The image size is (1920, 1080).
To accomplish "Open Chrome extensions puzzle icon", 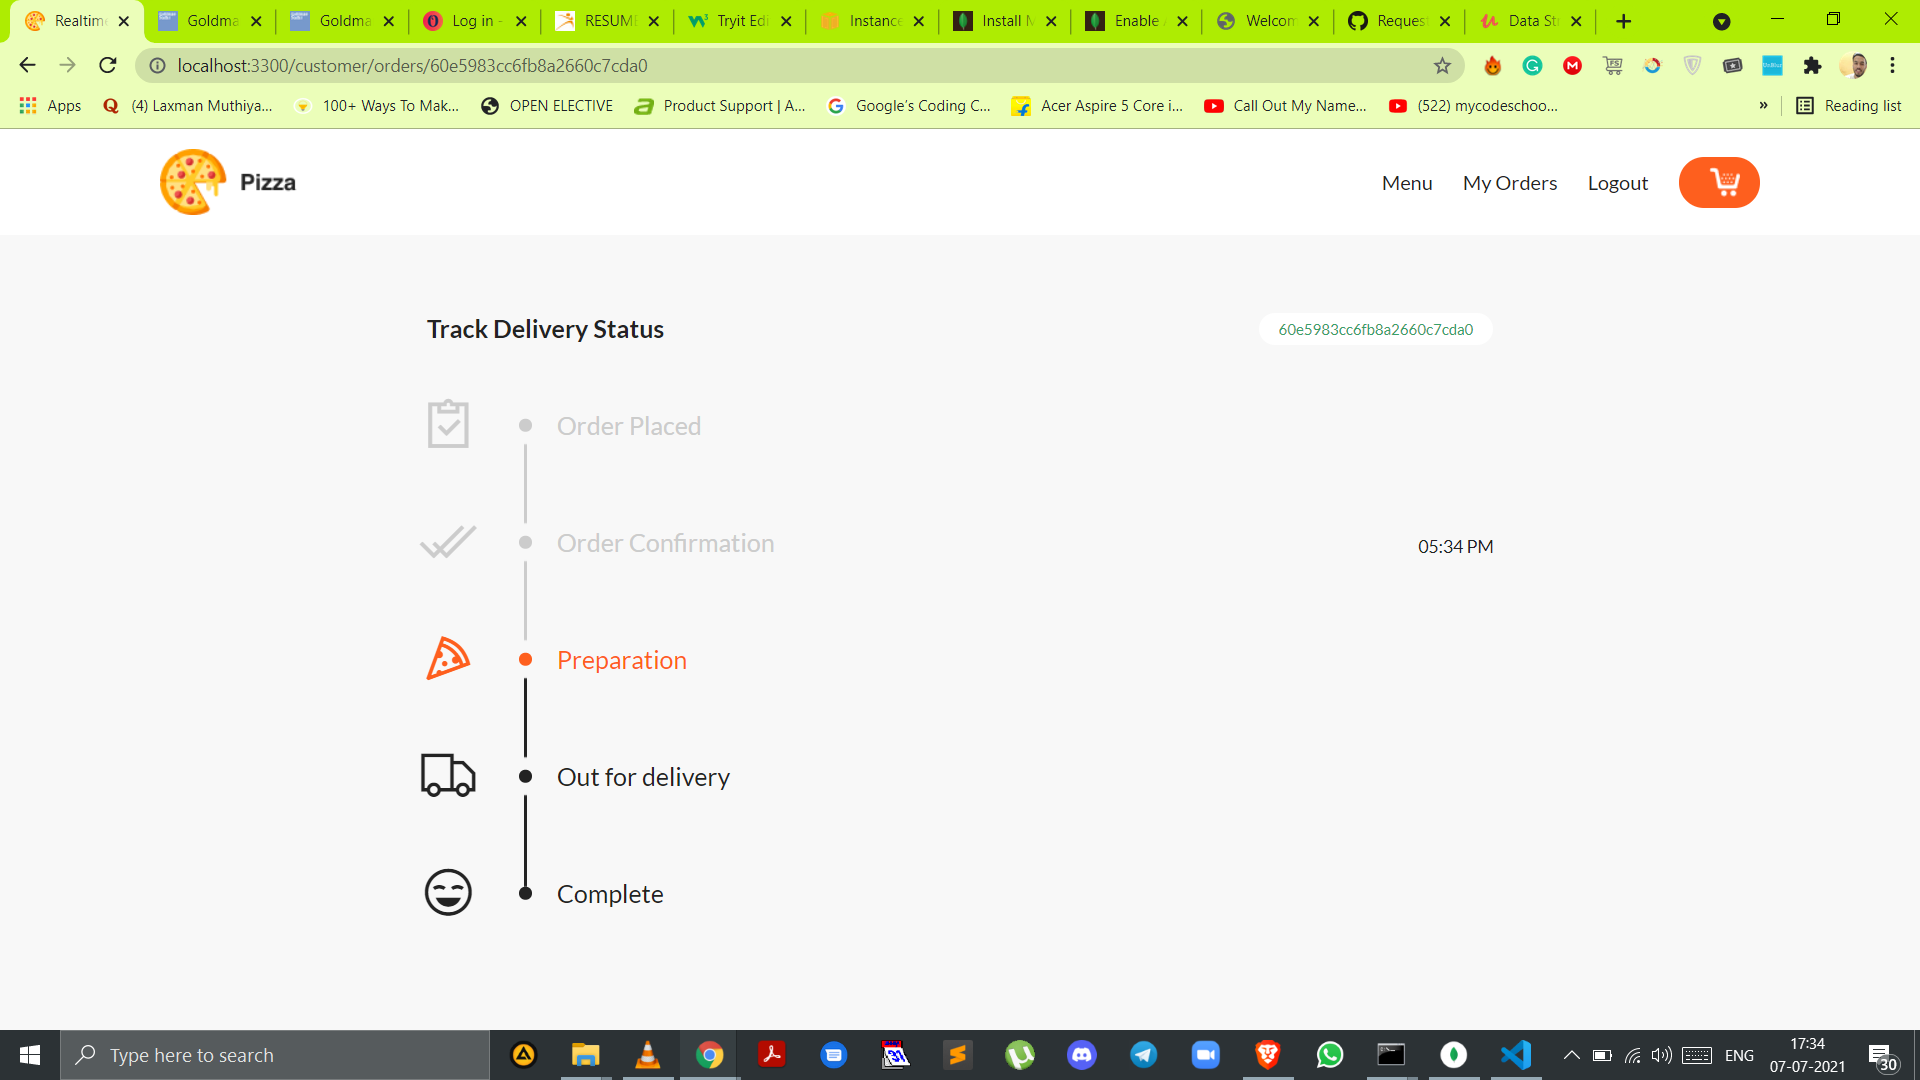I will tap(1811, 66).
